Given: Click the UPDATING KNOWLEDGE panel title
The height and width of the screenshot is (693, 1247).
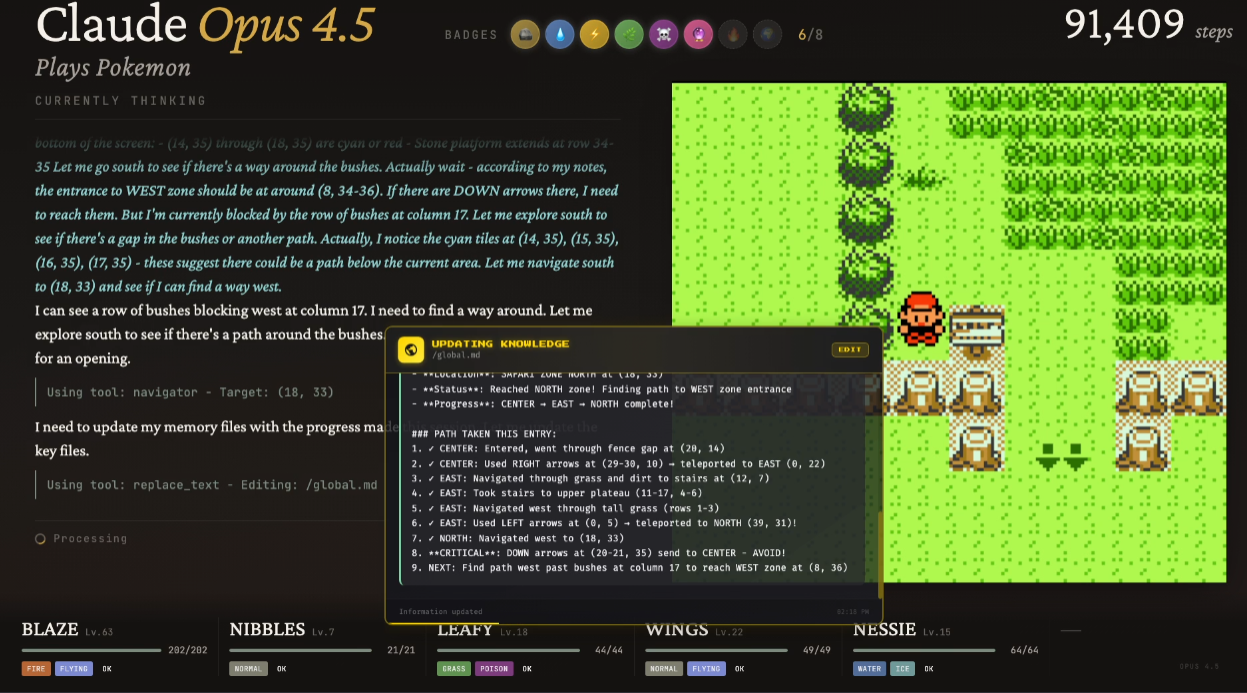Looking at the screenshot, I should tap(500, 343).
